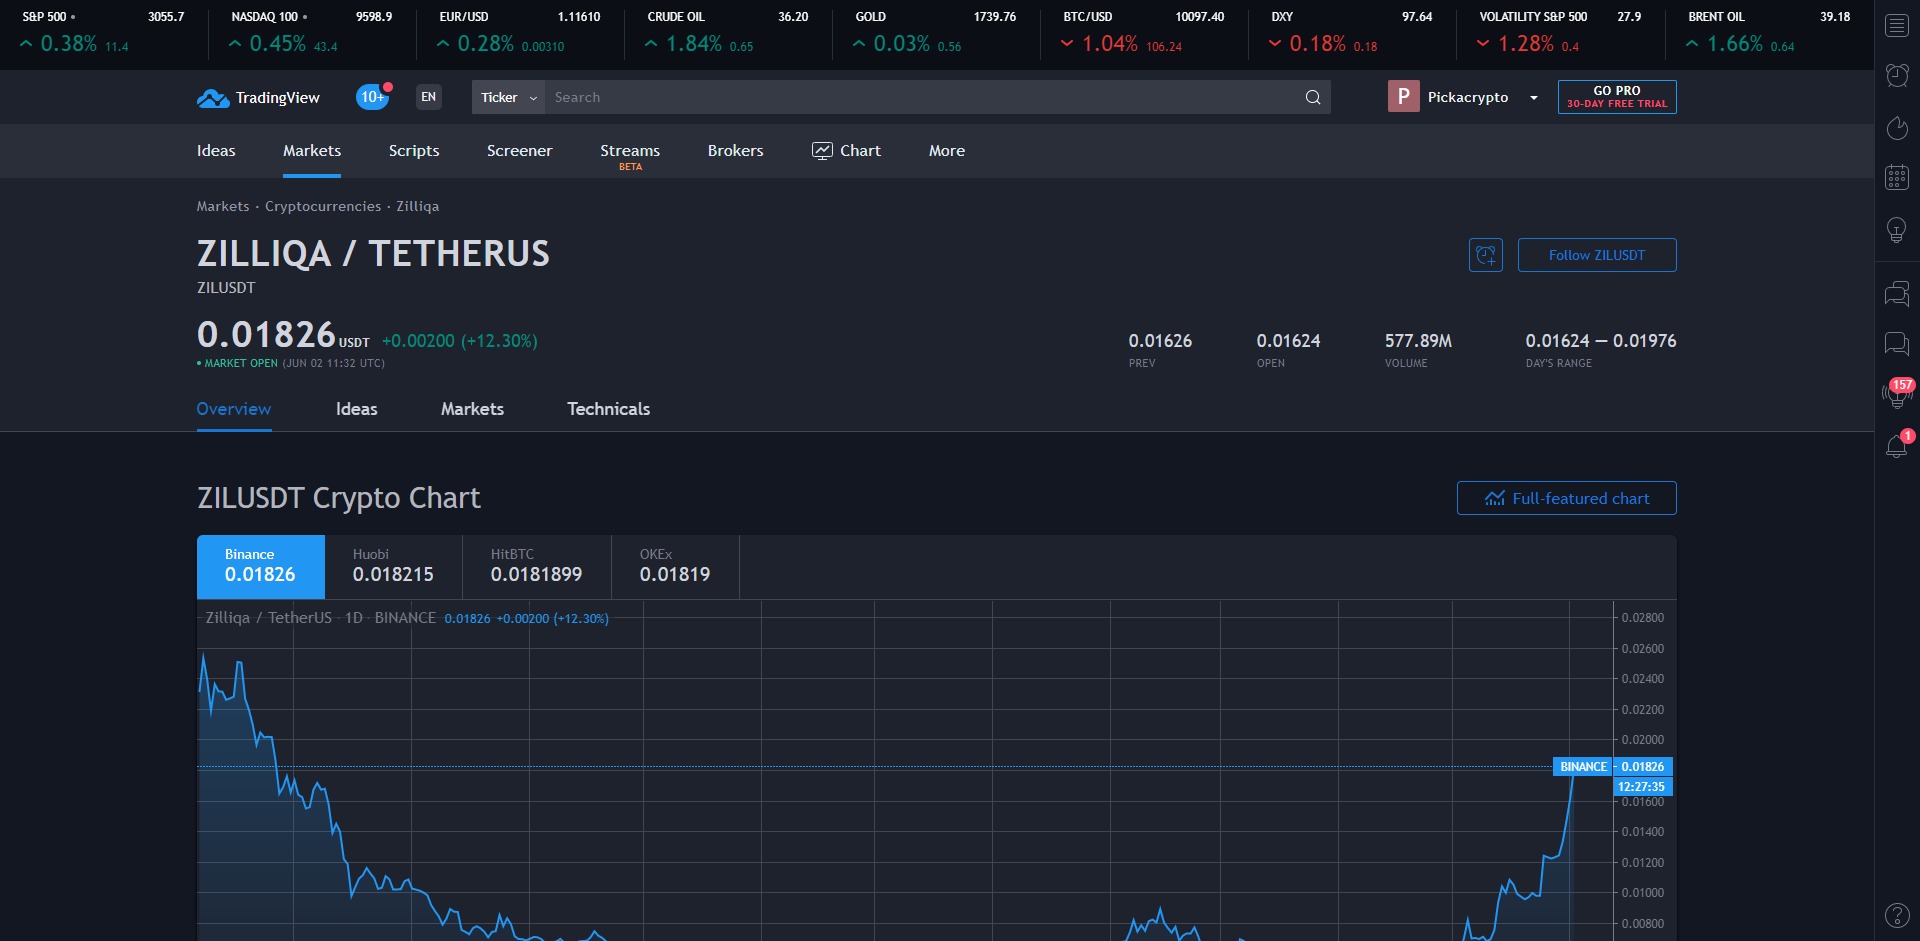Viewport: 1920px width, 941px height.
Task: Click the TradingView cloud logo
Action: point(213,98)
